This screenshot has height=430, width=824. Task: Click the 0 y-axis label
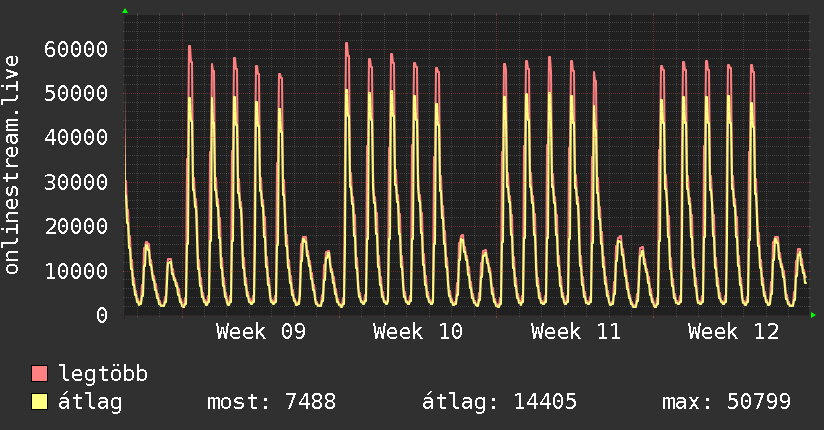(102, 315)
